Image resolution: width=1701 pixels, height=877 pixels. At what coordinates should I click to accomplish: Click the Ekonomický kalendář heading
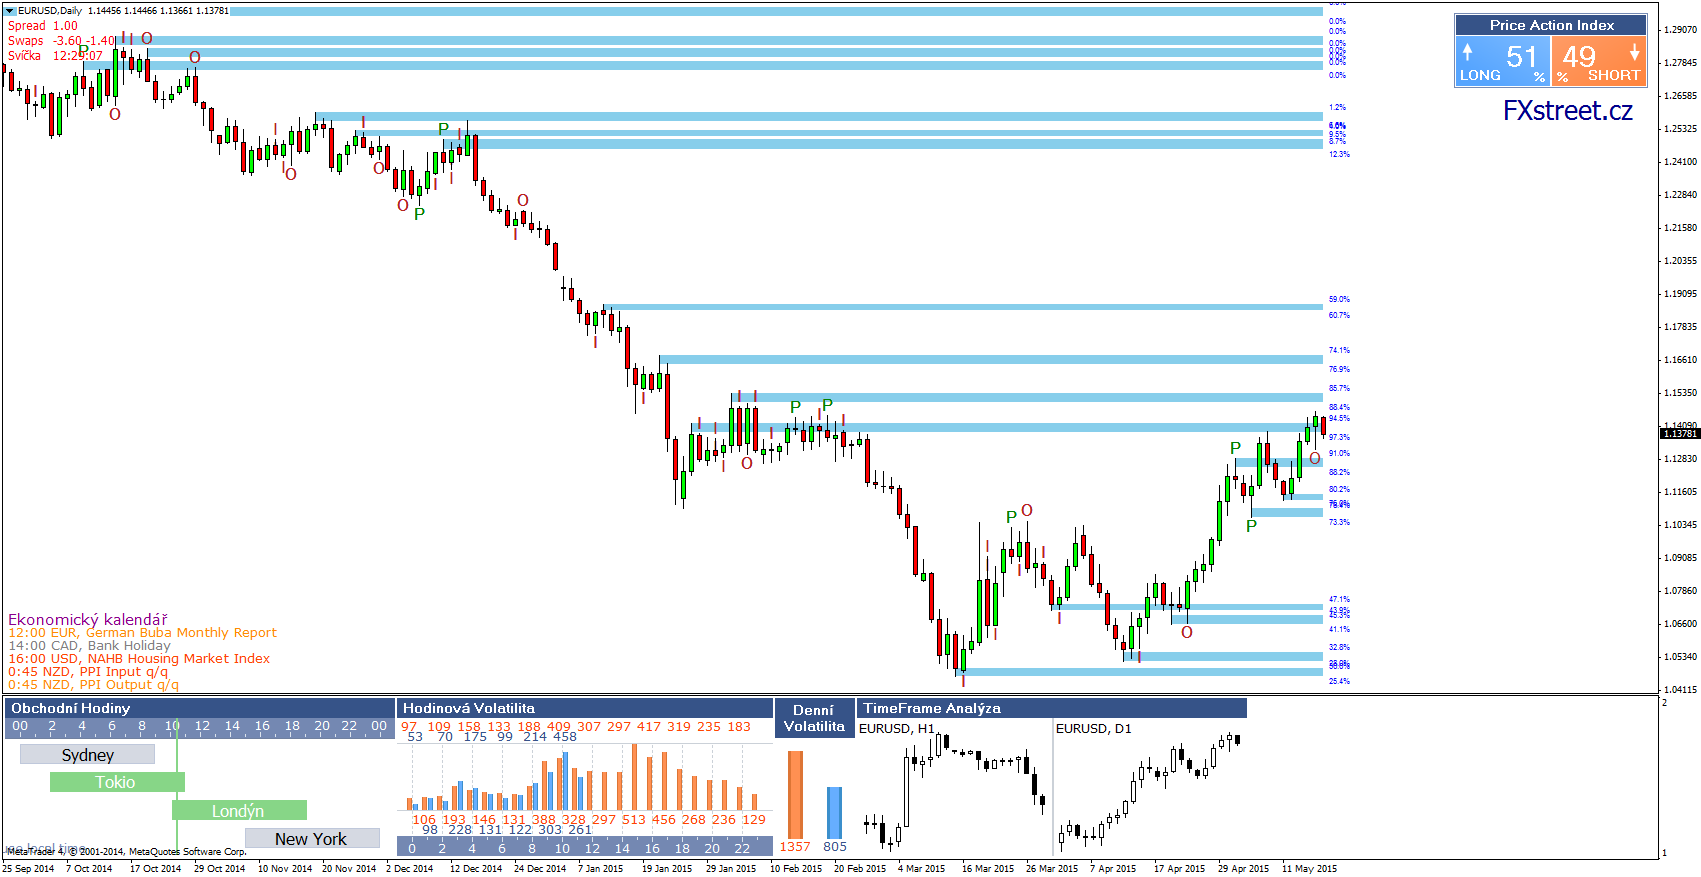(x=88, y=620)
